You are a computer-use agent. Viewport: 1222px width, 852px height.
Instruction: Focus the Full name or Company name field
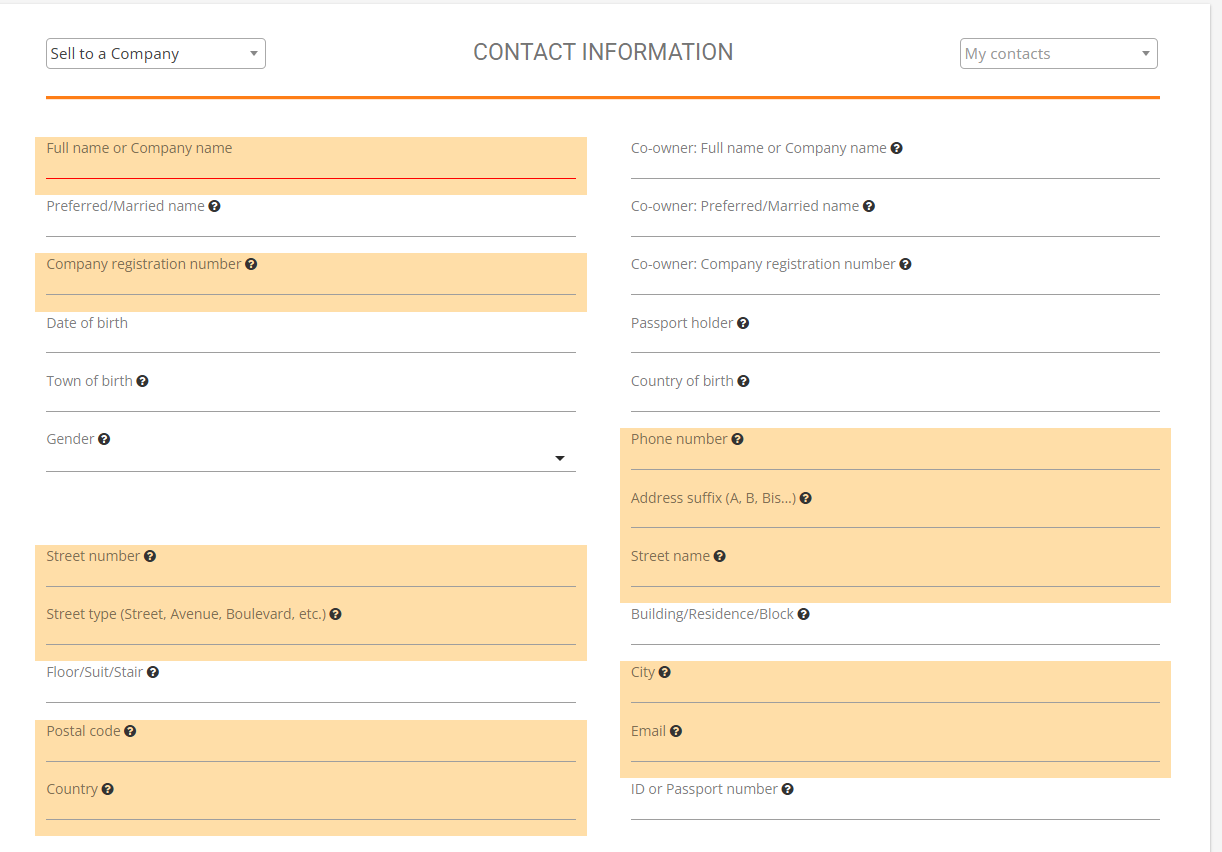pos(310,167)
